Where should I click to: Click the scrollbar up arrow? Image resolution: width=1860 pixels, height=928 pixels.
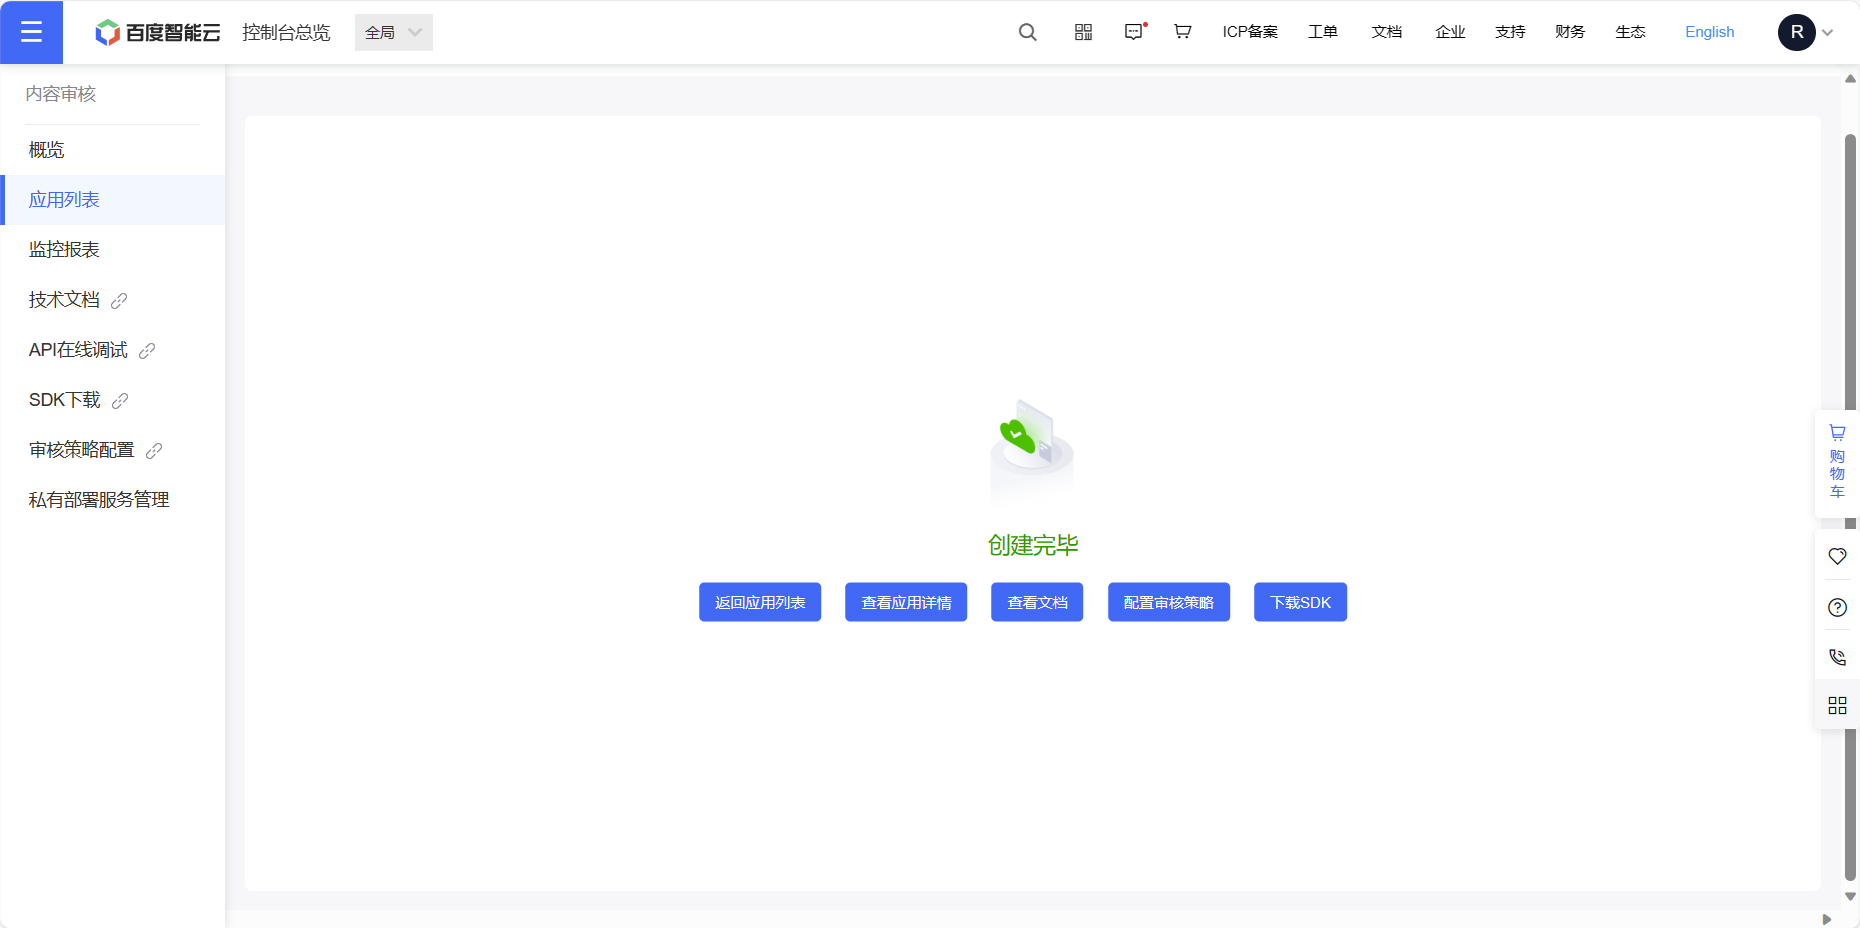click(x=1850, y=78)
